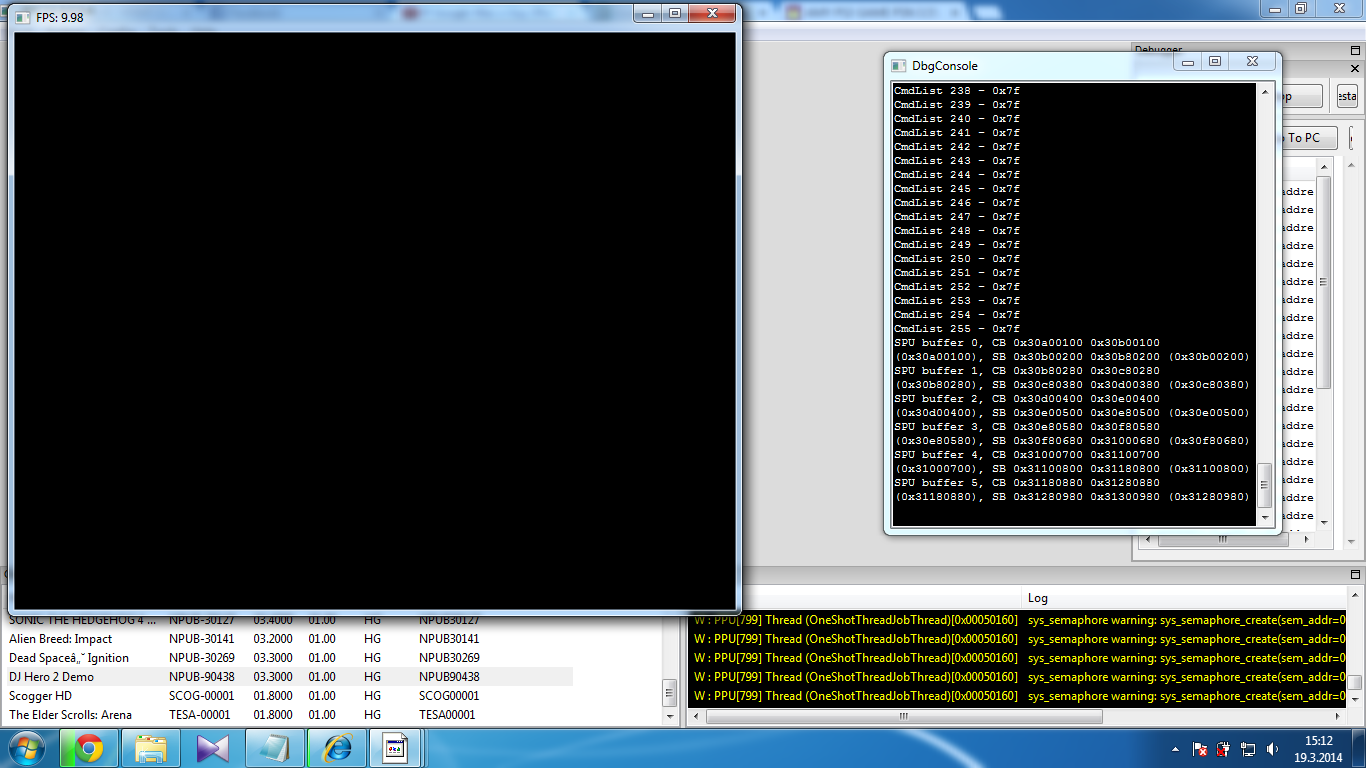Click the power battery tray icon

click(1224, 749)
